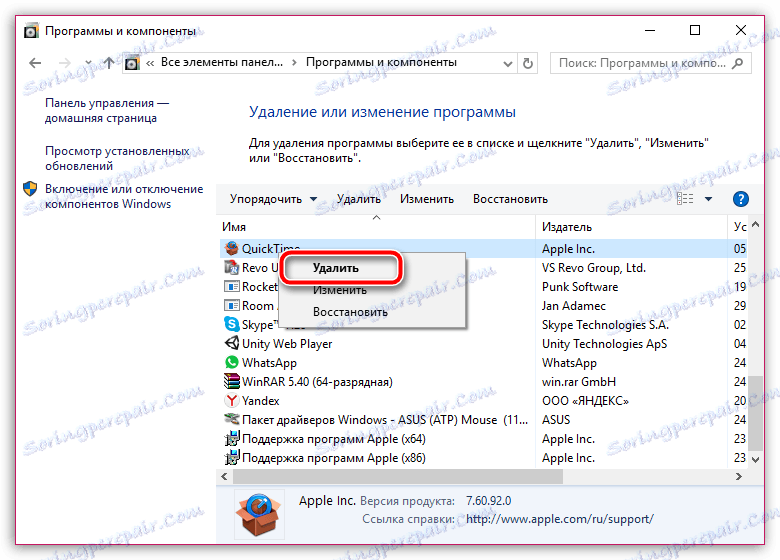This screenshot has height=560, width=780.
Task: Click Jan Adamec publisher cell
Action: [x=574, y=306]
